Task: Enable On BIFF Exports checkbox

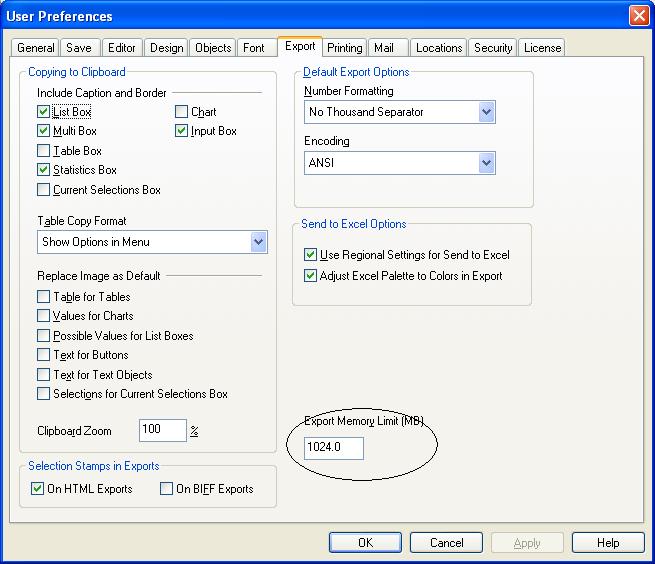Action: coord(166,488)
